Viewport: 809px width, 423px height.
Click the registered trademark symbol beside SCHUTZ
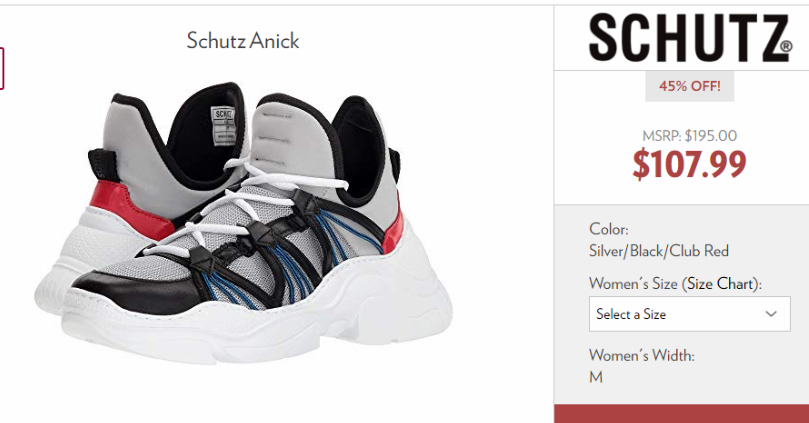pos(786,46)
